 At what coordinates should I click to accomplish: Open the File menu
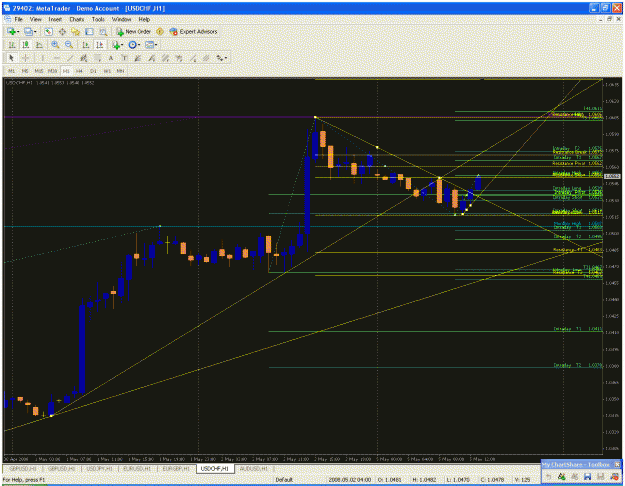(x=18, y=19)
